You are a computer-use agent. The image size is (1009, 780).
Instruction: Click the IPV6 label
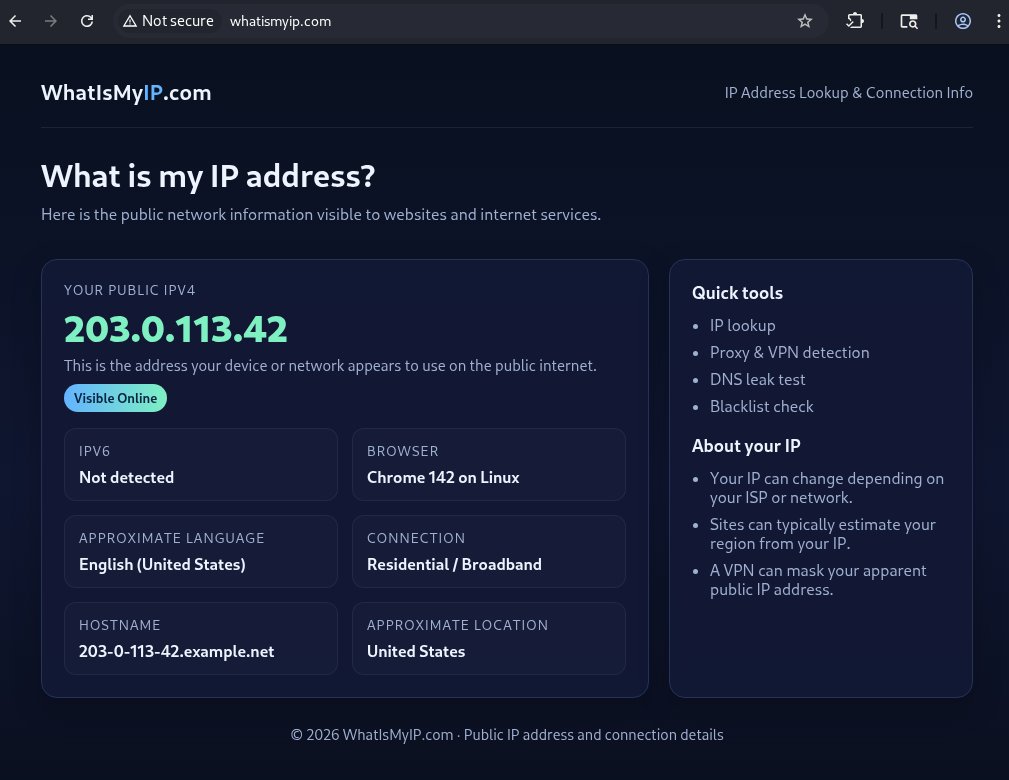[95, 451]
